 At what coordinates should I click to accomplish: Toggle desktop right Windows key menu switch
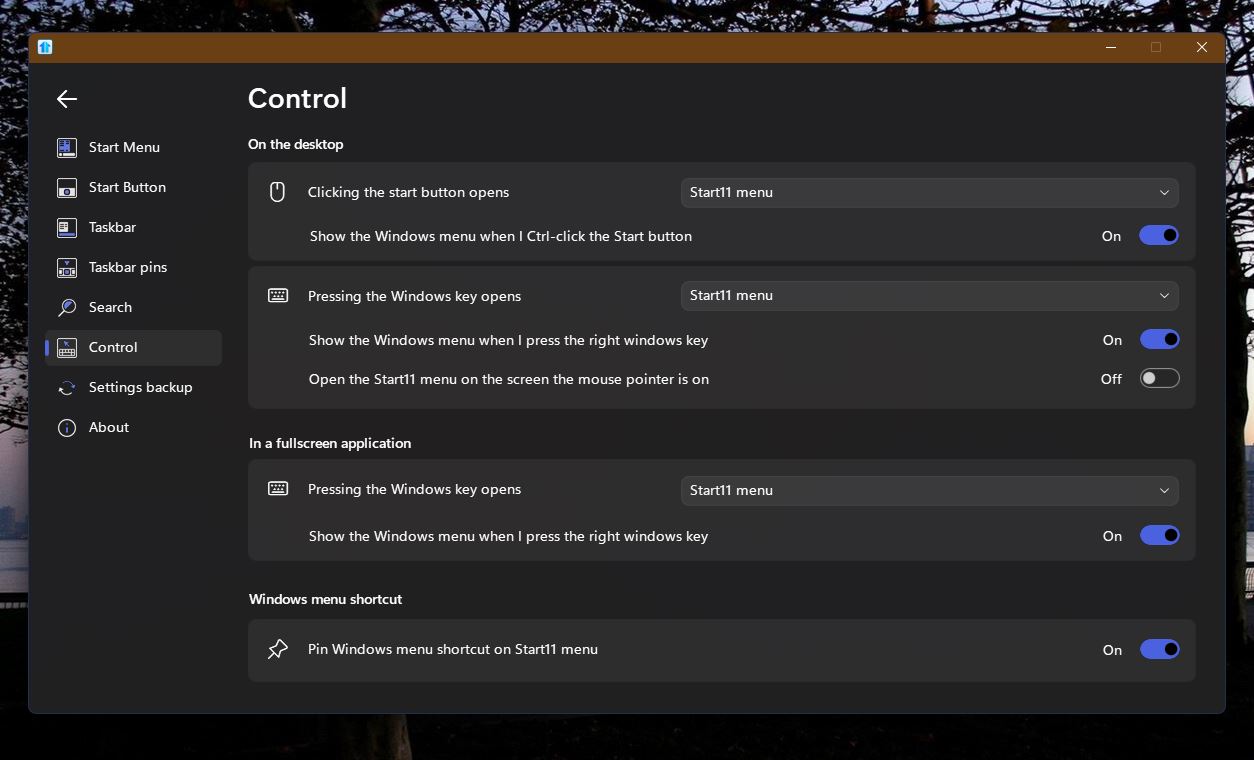coord(1159,340)
